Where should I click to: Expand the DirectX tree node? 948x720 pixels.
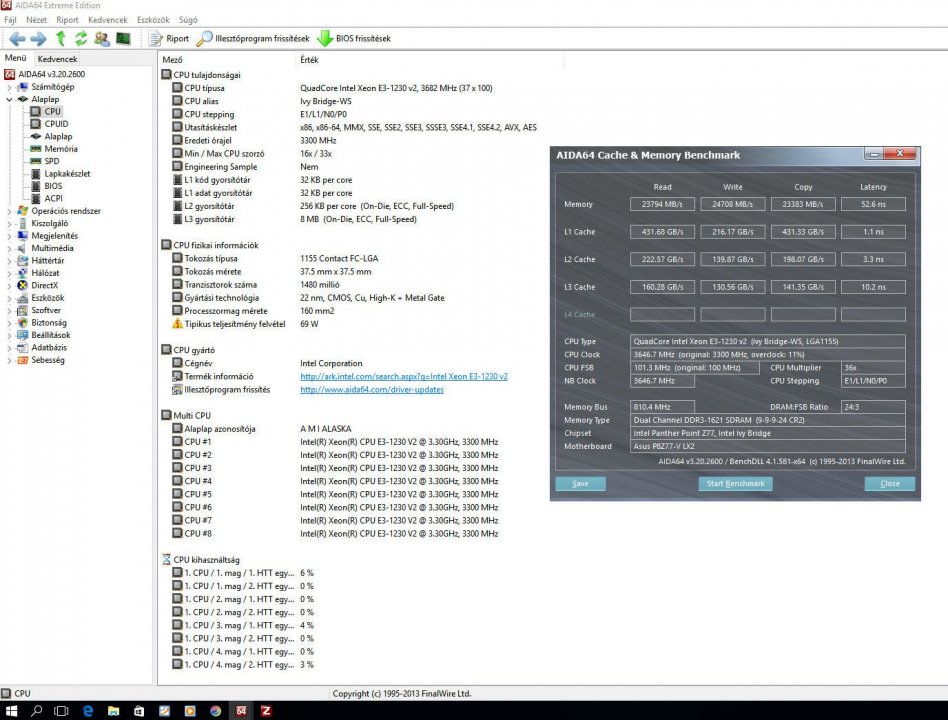click(x=9, y=285)
